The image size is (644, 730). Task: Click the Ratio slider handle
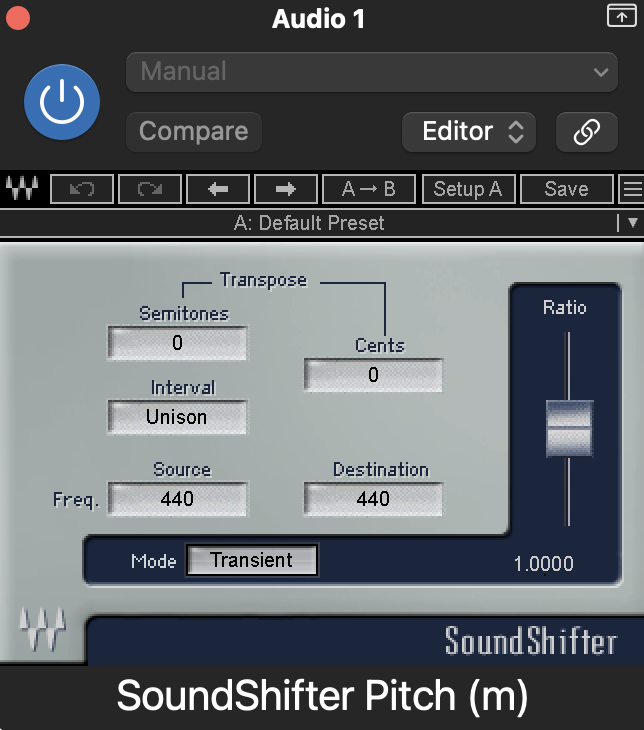pos(569,428)
